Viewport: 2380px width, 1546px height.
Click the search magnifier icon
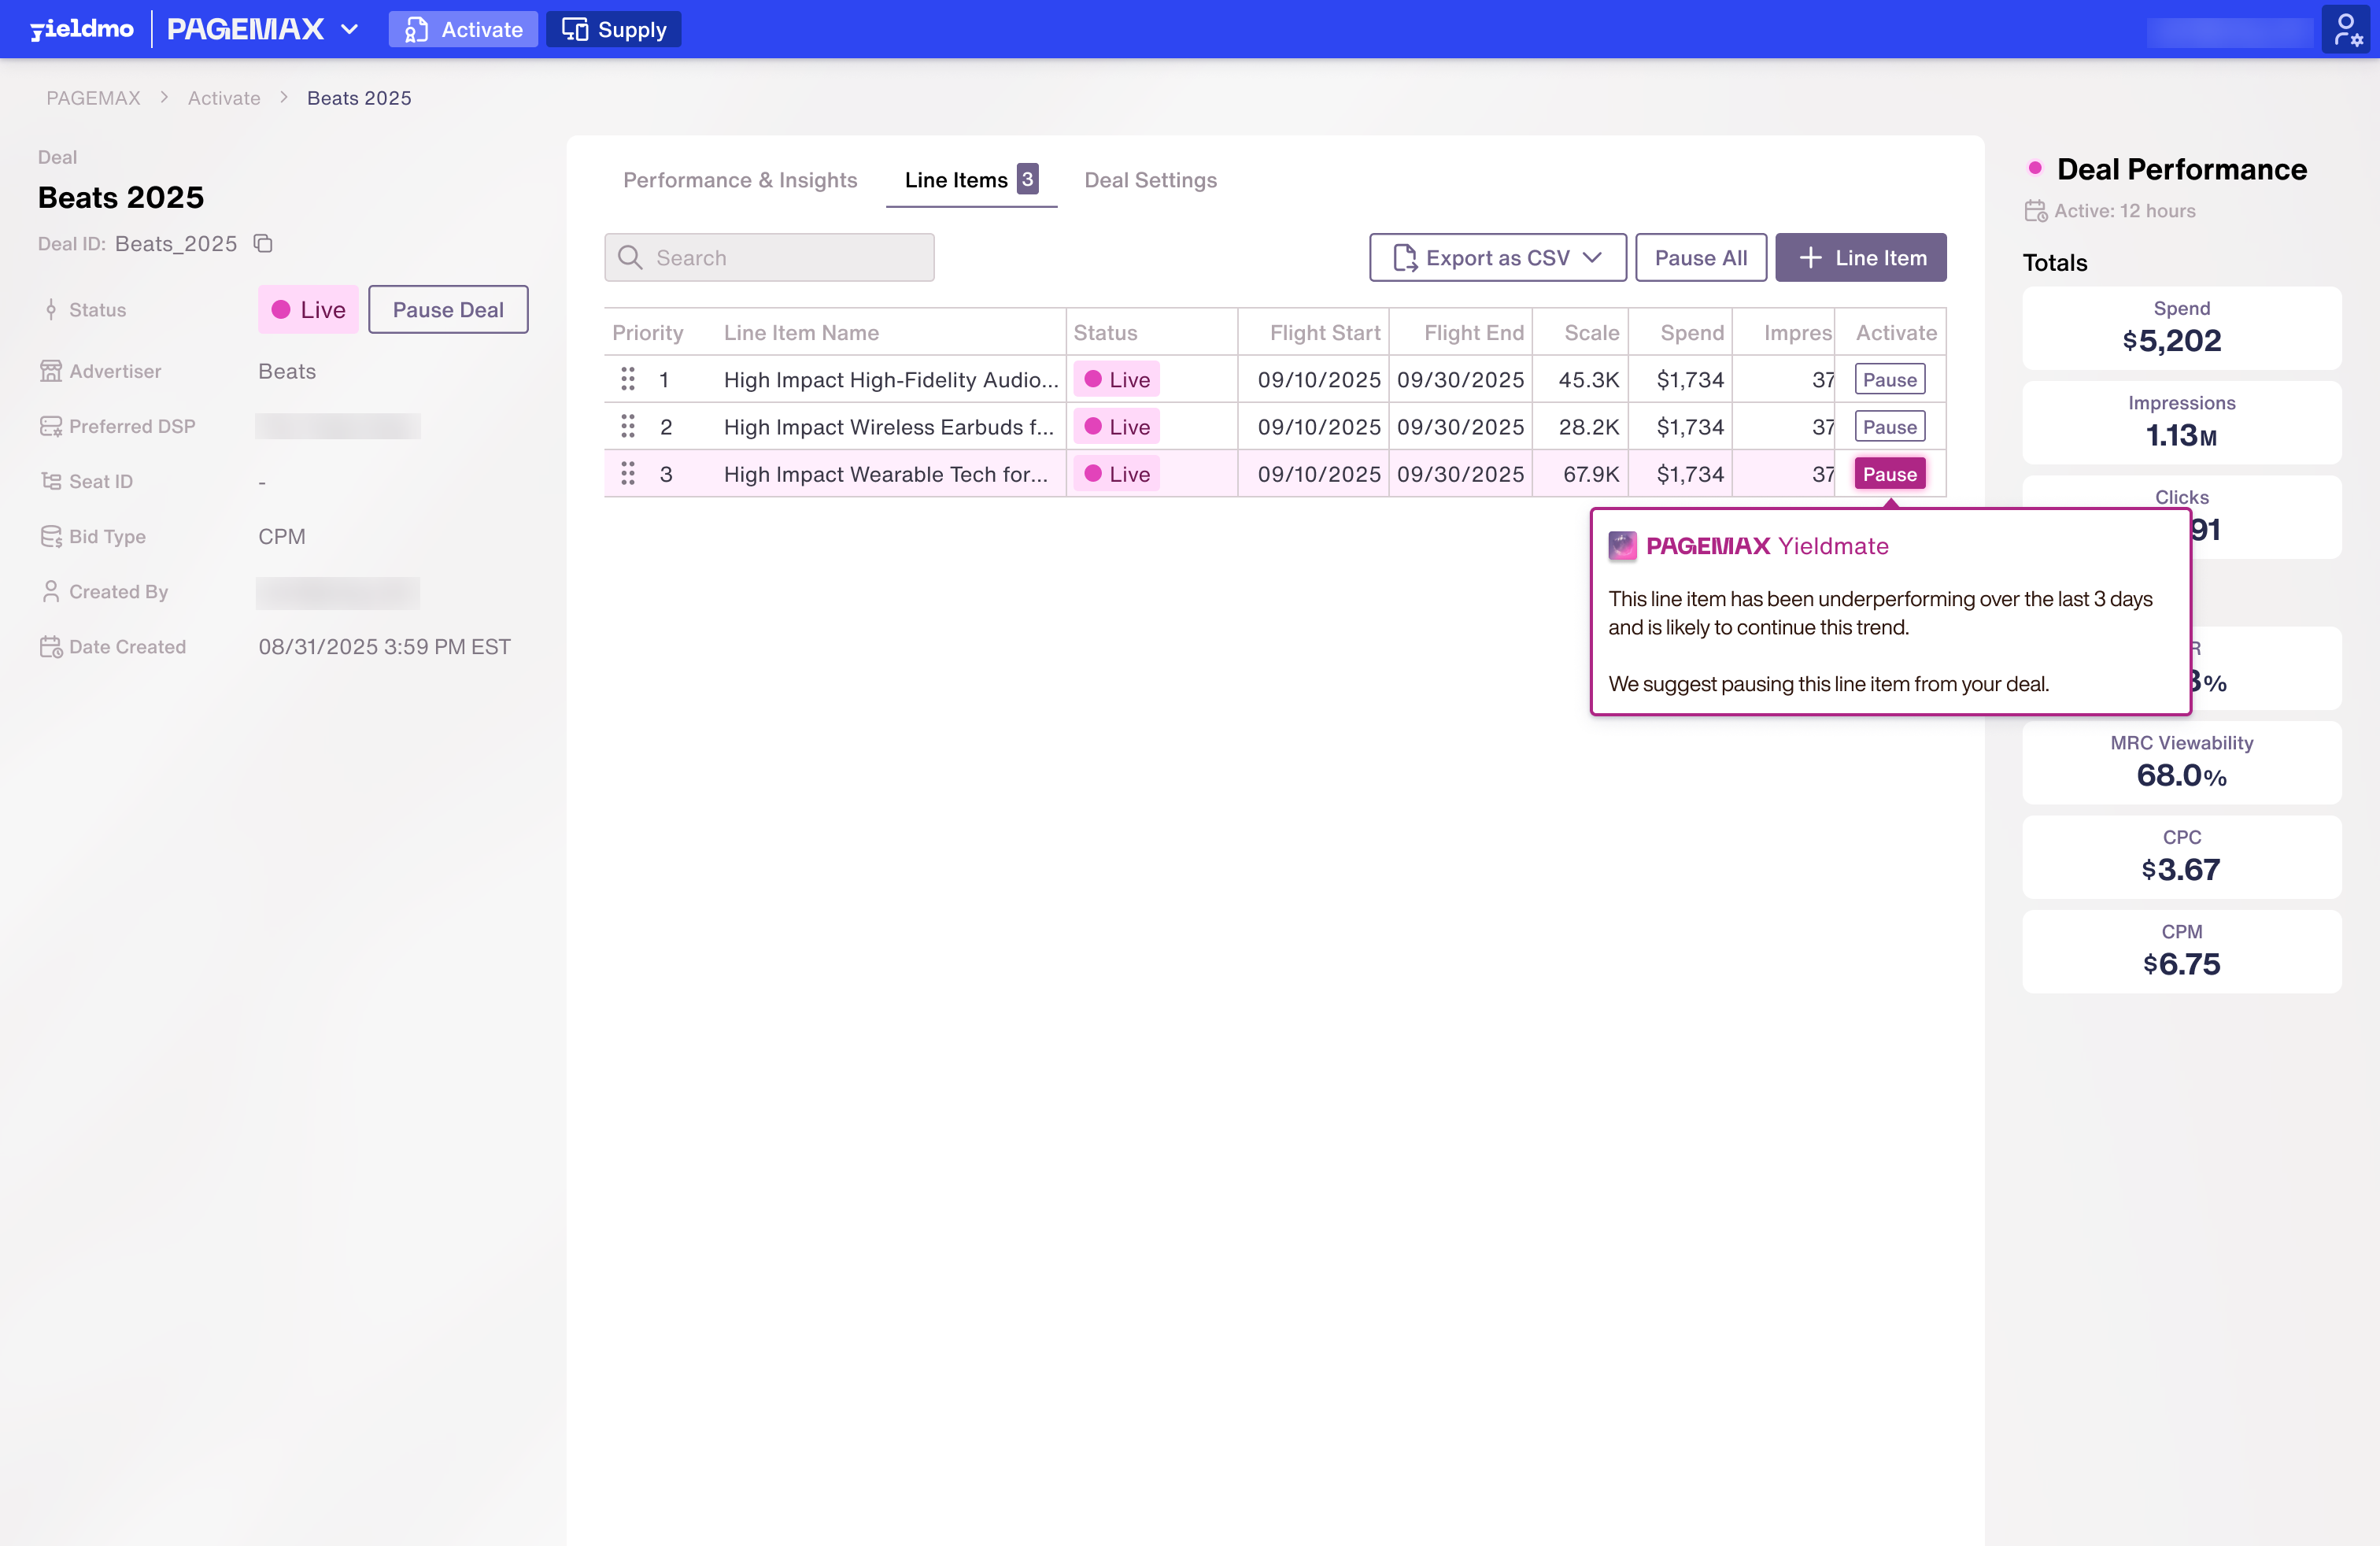pos(629,258)
